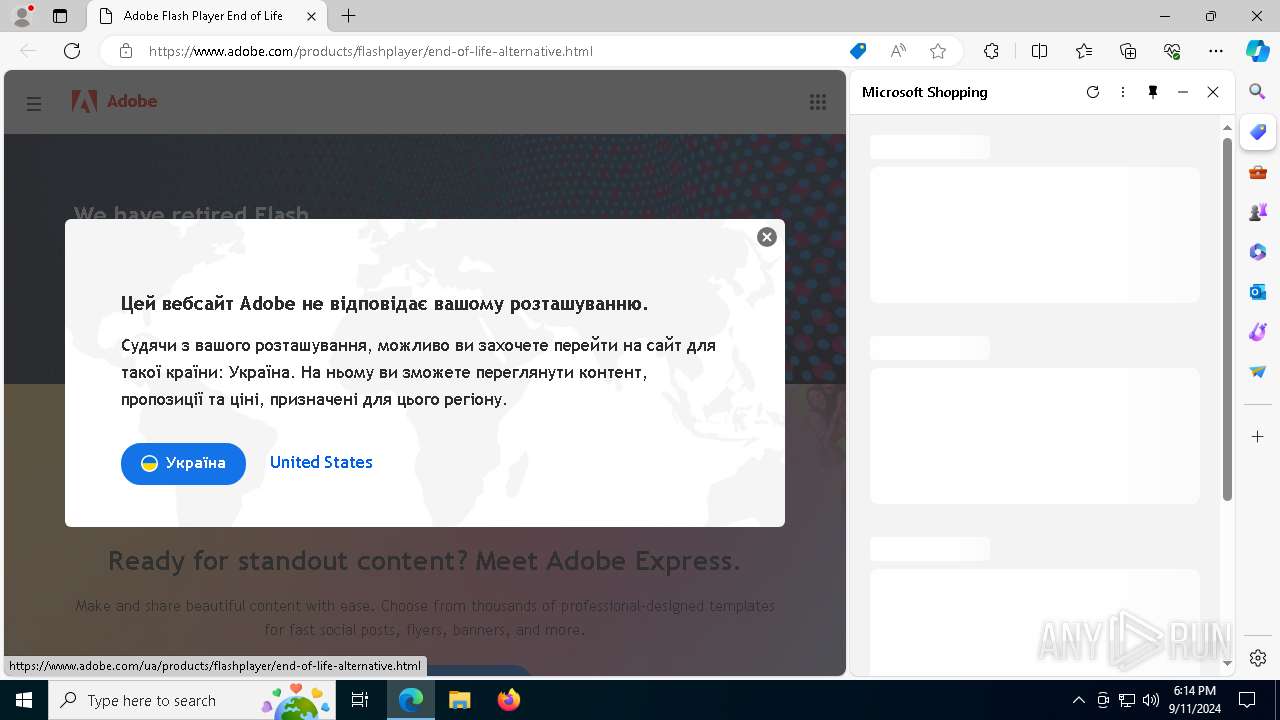
Task: Open sidebar Microsoft 365 icon
Action: (x=1258, y=252)
